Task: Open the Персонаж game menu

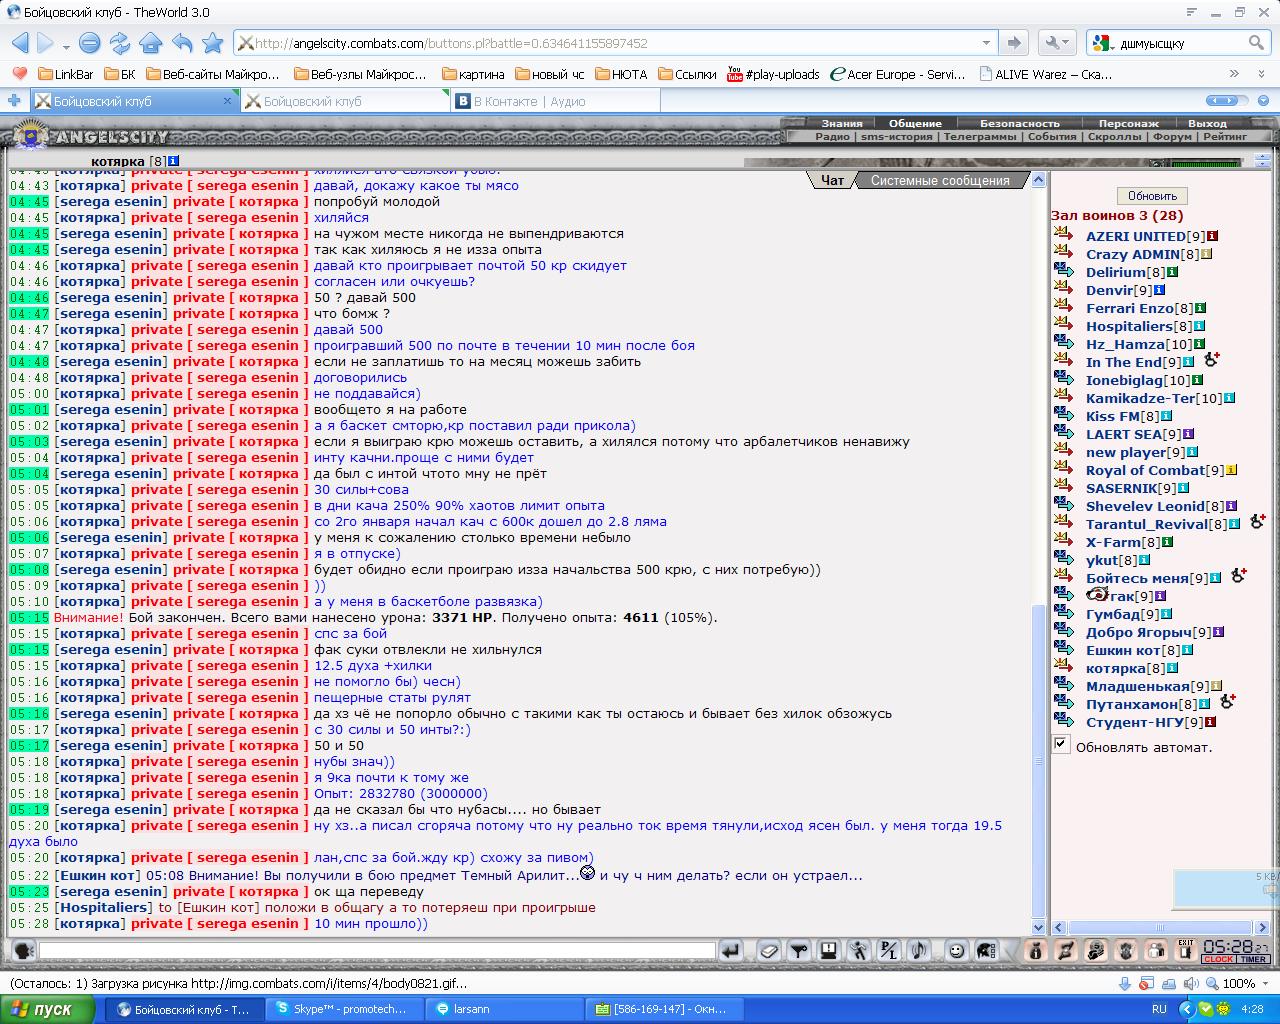Action: click(x=1129, y=124)
